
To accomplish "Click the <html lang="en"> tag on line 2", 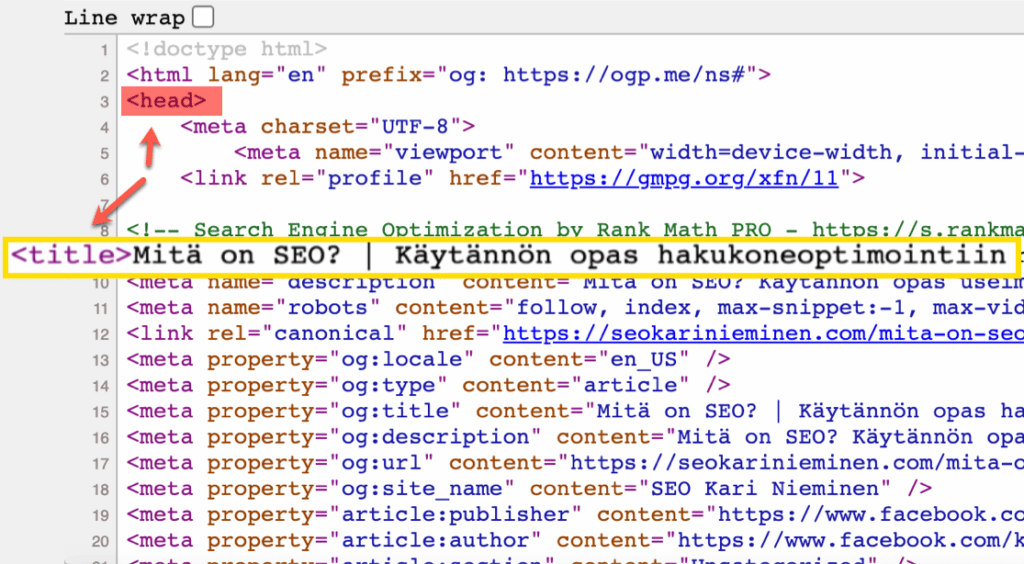I will pos(449,75).
